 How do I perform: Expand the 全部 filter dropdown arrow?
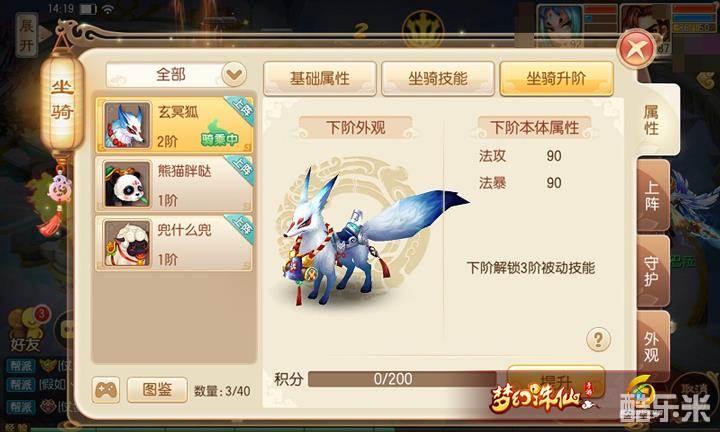(234, 74)
